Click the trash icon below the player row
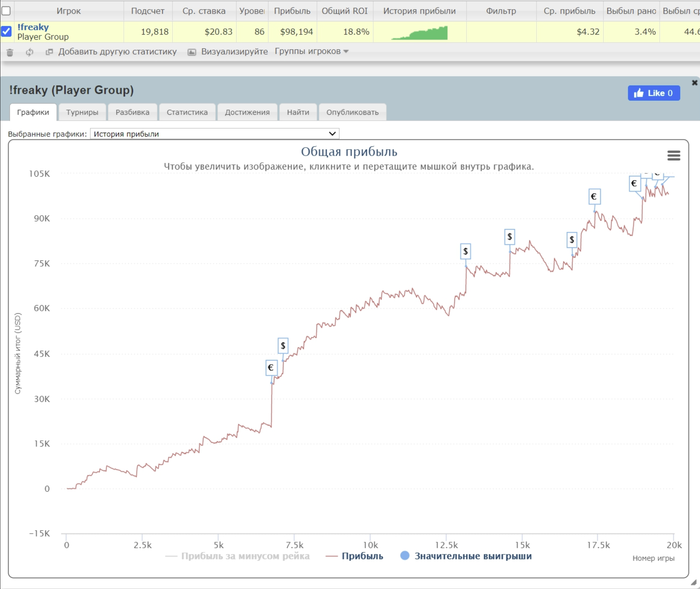 pyautogui.click(x=10, y=52)
